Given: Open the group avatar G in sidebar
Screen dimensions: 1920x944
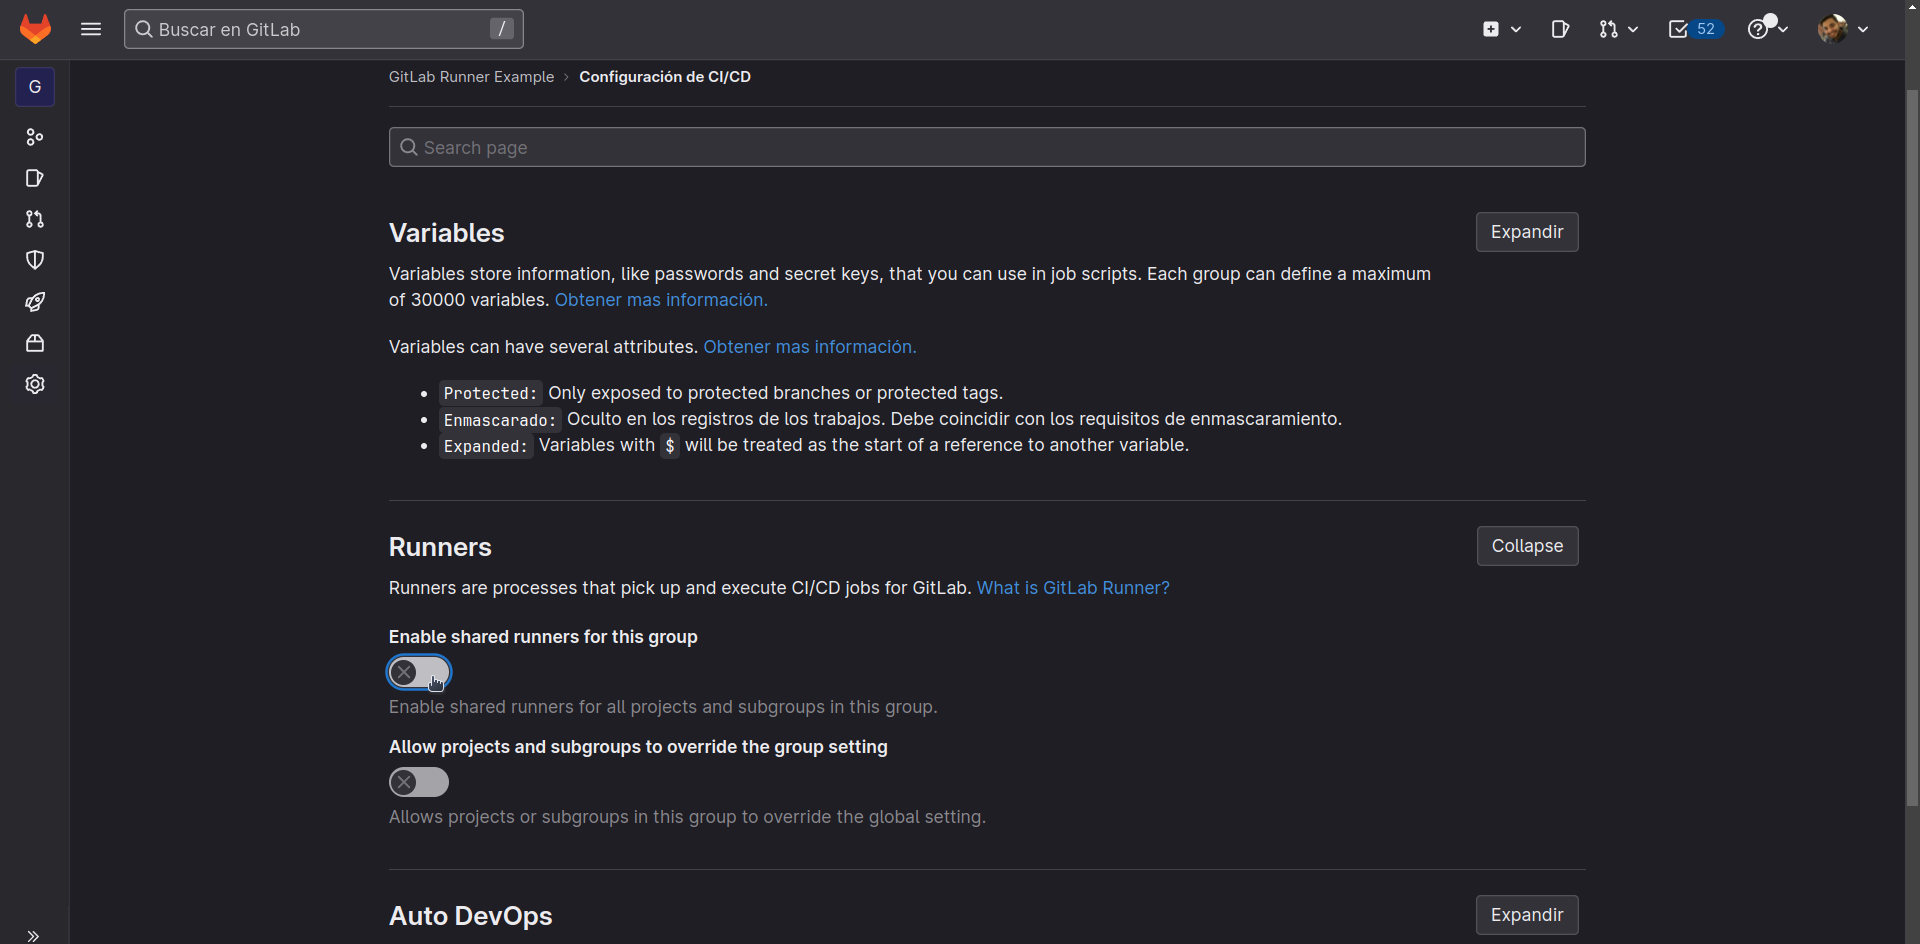Looking at the screenshot, I should (x=35, y=87).
